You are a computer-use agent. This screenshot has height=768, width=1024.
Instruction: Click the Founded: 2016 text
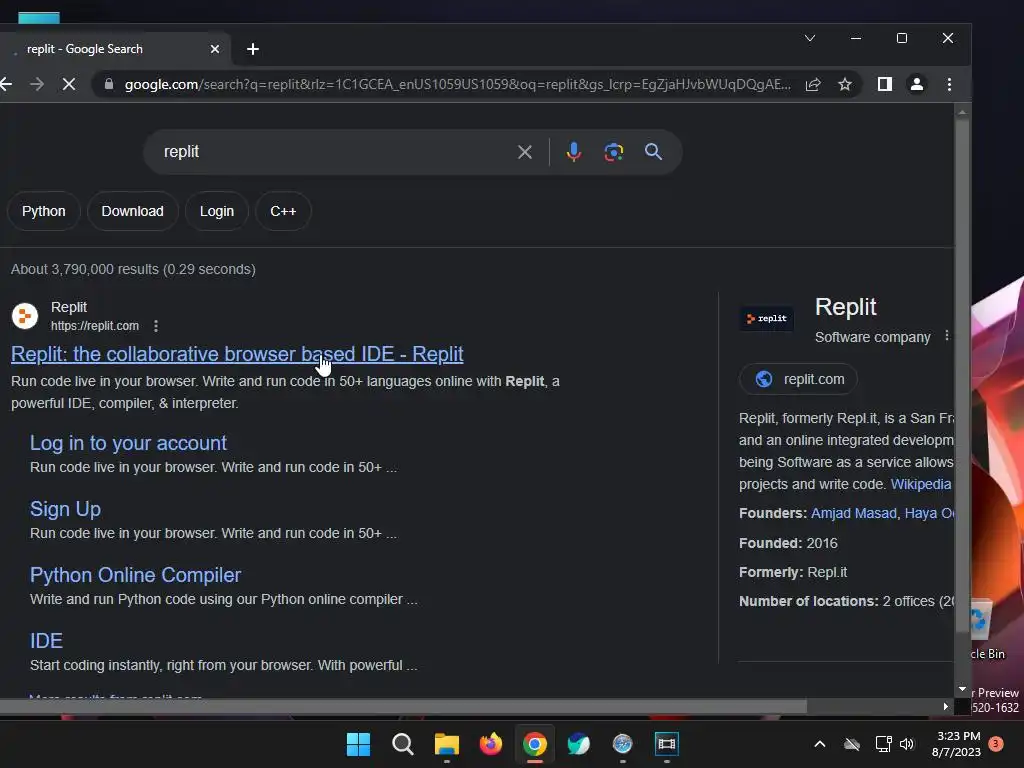[x=788, y=543]
